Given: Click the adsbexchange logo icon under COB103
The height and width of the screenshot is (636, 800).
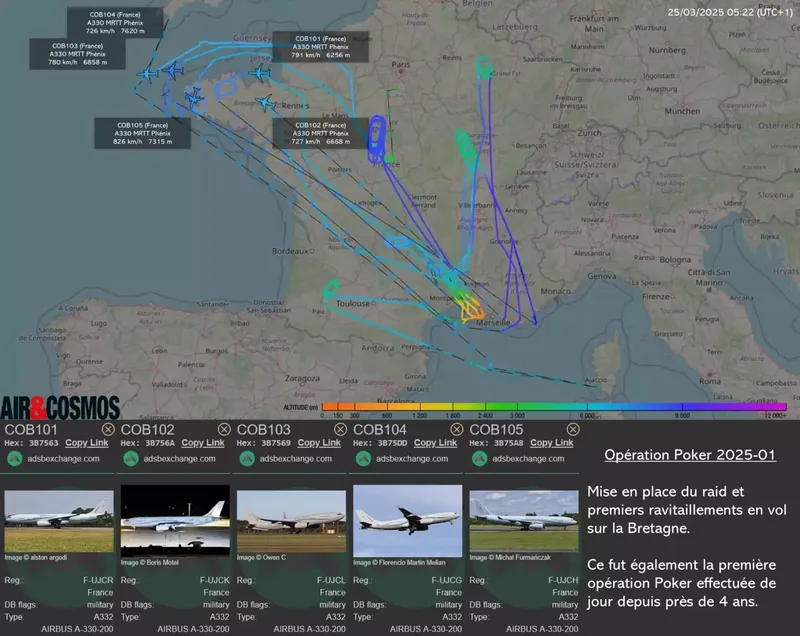Looking at the screenshot, I should [246, 459].
